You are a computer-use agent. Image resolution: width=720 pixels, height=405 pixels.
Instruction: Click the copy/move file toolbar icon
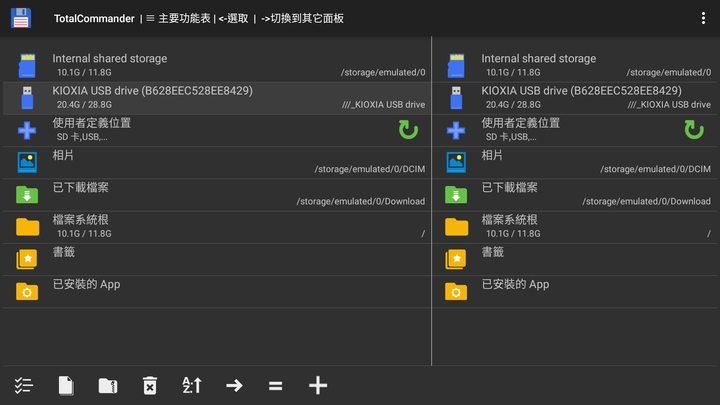click(x=66, y=385)
